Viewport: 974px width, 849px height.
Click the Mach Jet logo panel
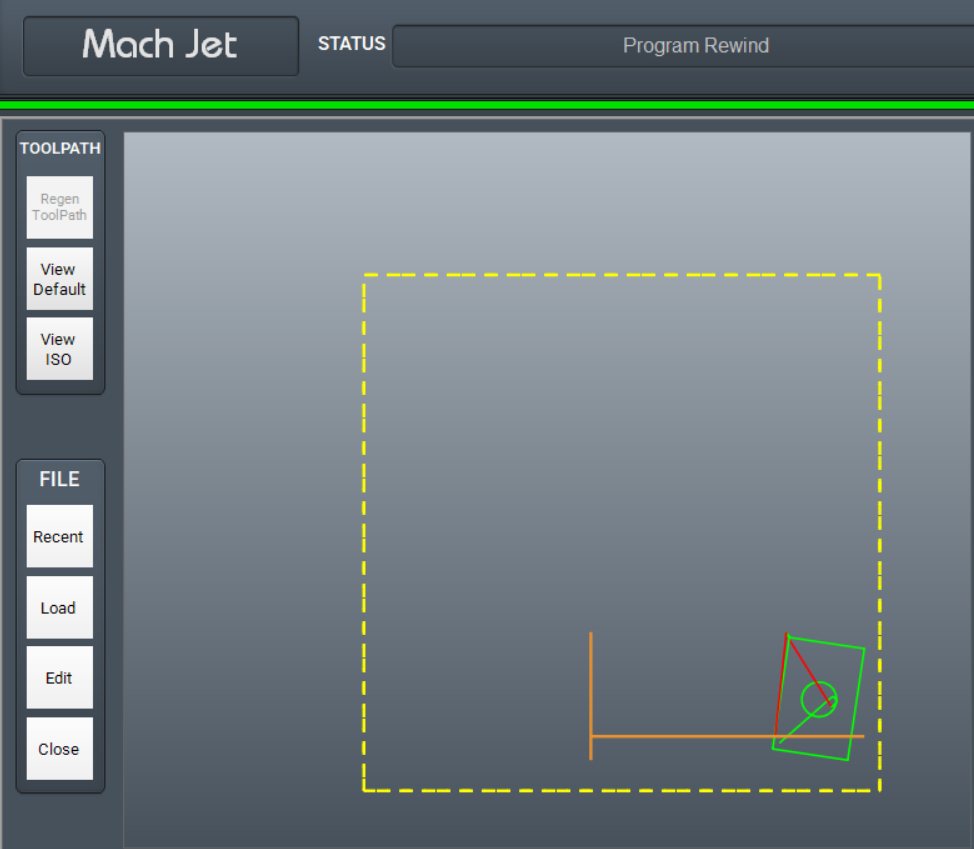[161, 46]
